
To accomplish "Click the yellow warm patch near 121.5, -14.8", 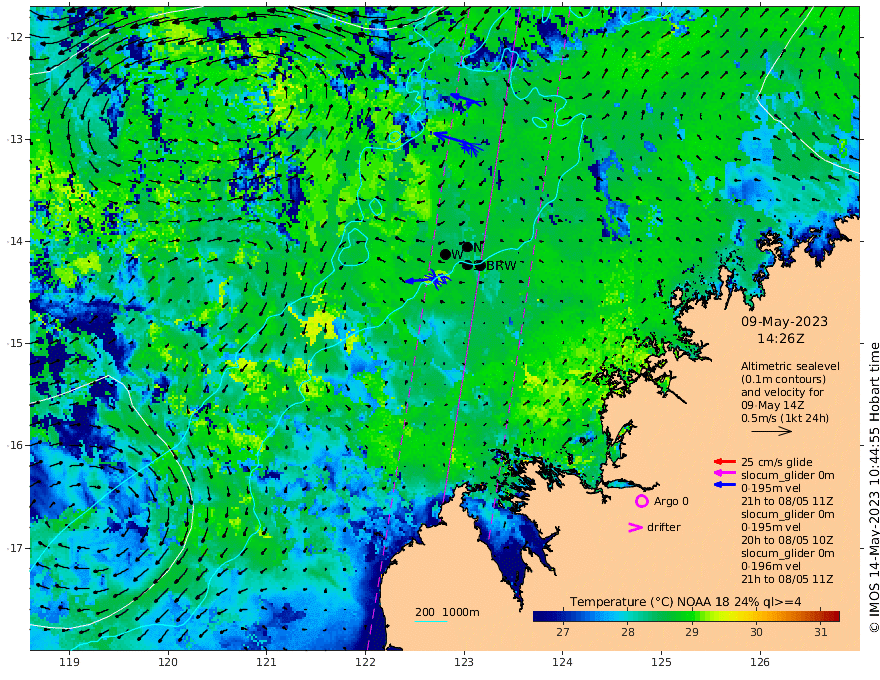I will pyautogui.click(x=317, y=325).
